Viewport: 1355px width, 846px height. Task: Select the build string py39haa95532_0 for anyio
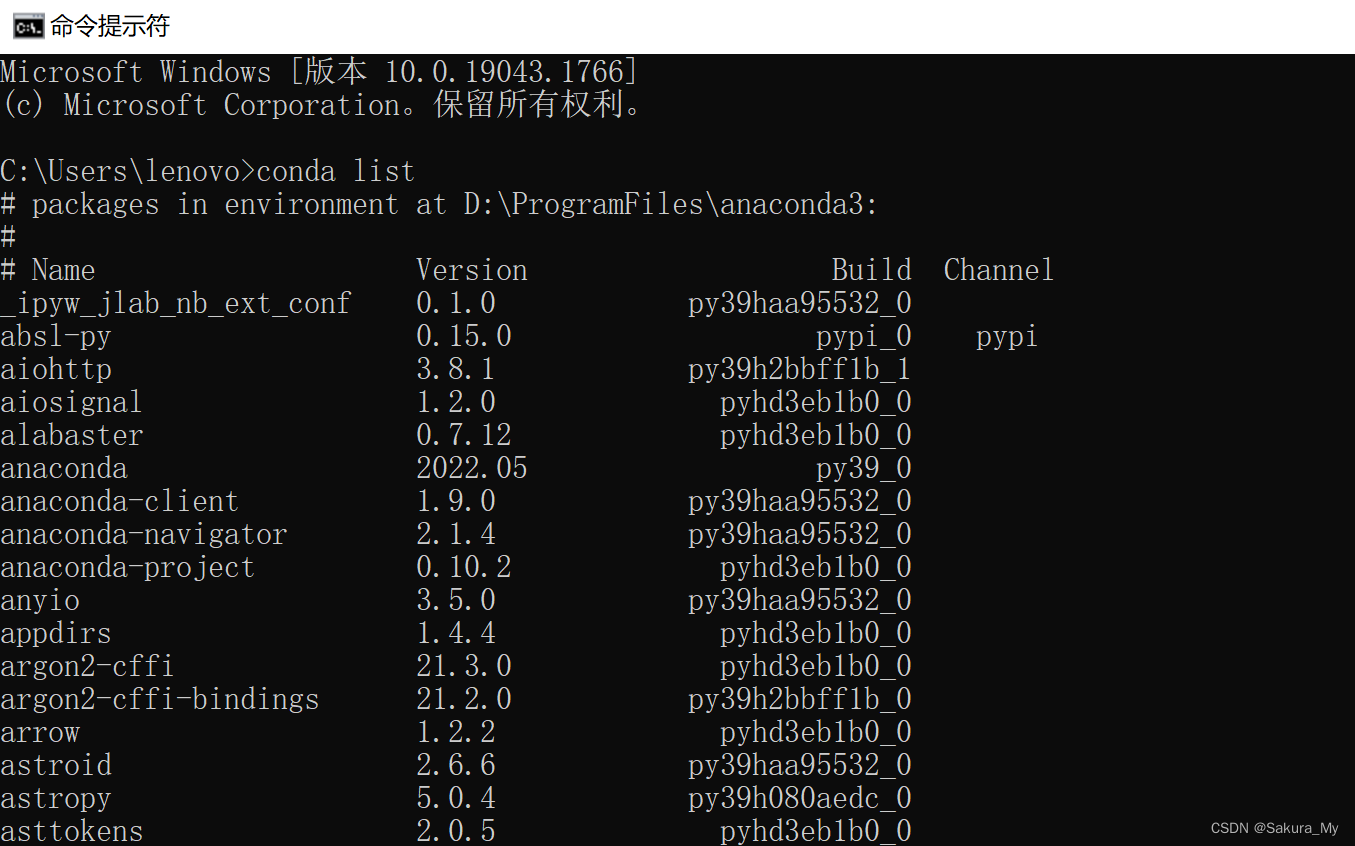click(x=799, y=600)
